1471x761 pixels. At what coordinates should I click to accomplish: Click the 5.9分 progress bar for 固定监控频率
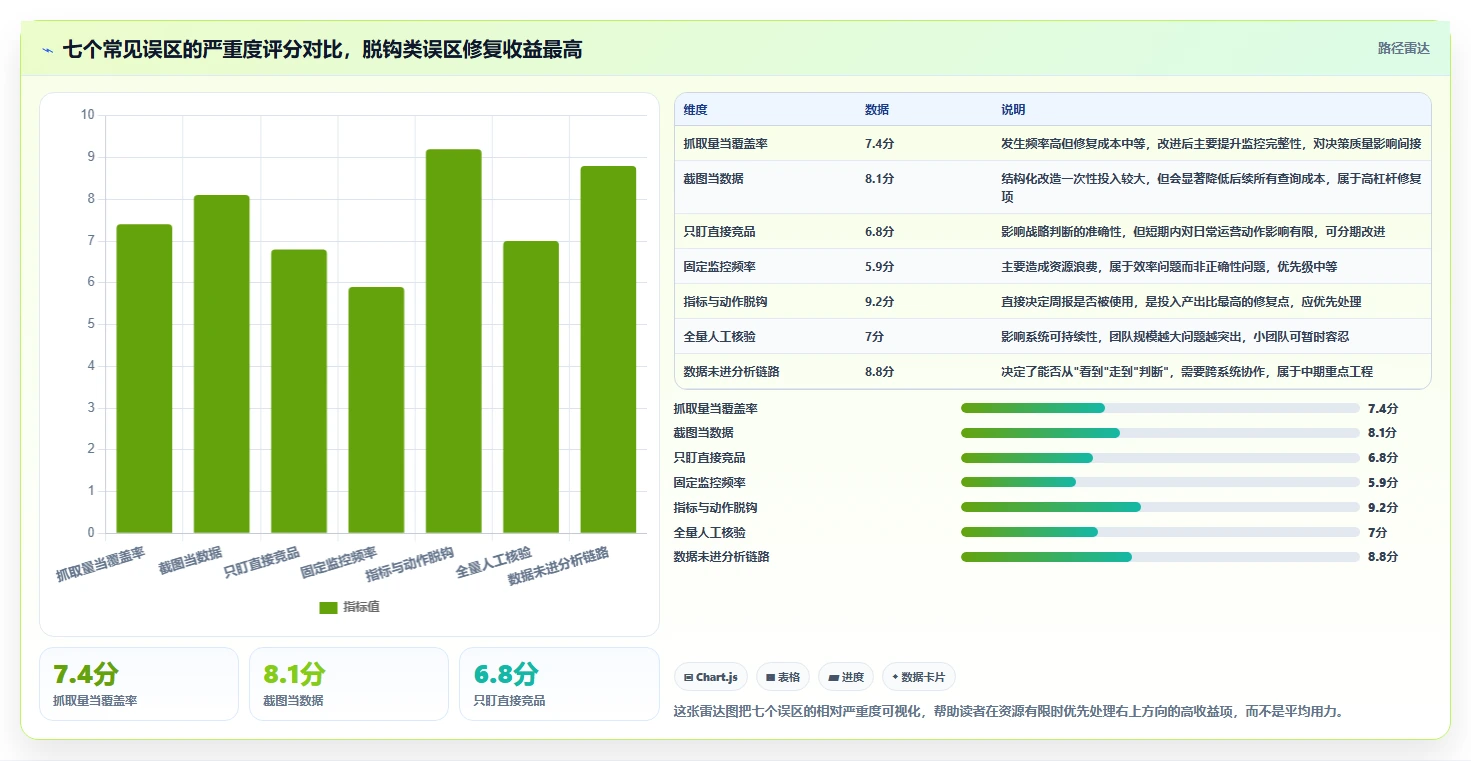1160,482
